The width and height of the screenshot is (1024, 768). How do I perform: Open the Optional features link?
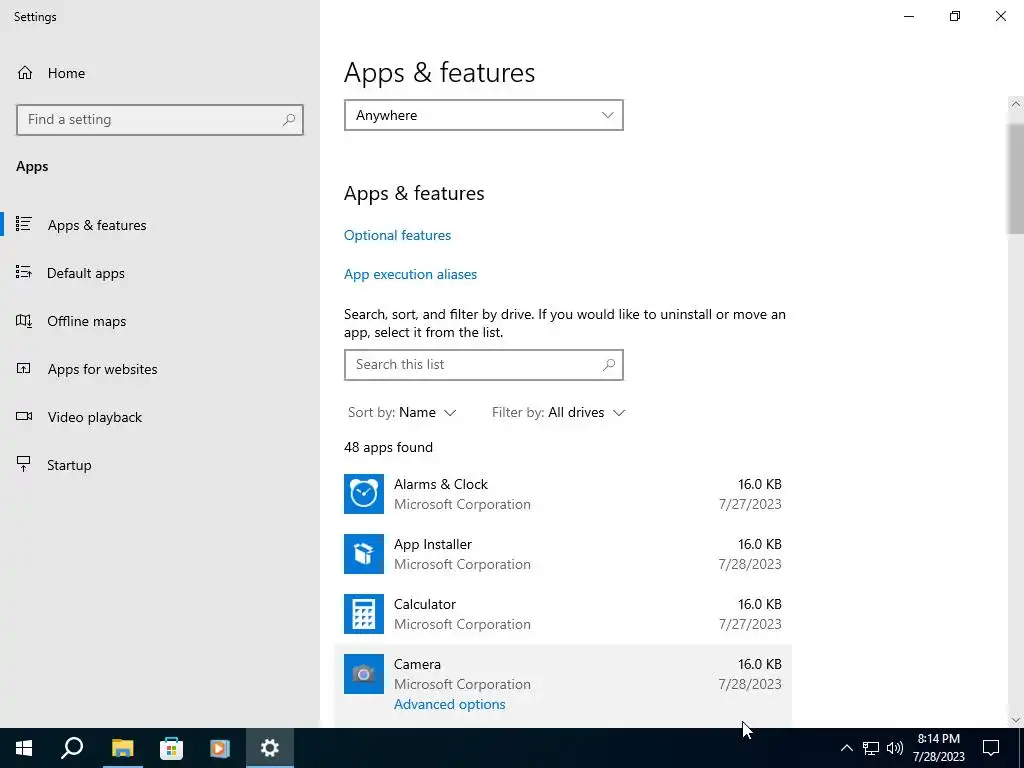tap(397, 235)
